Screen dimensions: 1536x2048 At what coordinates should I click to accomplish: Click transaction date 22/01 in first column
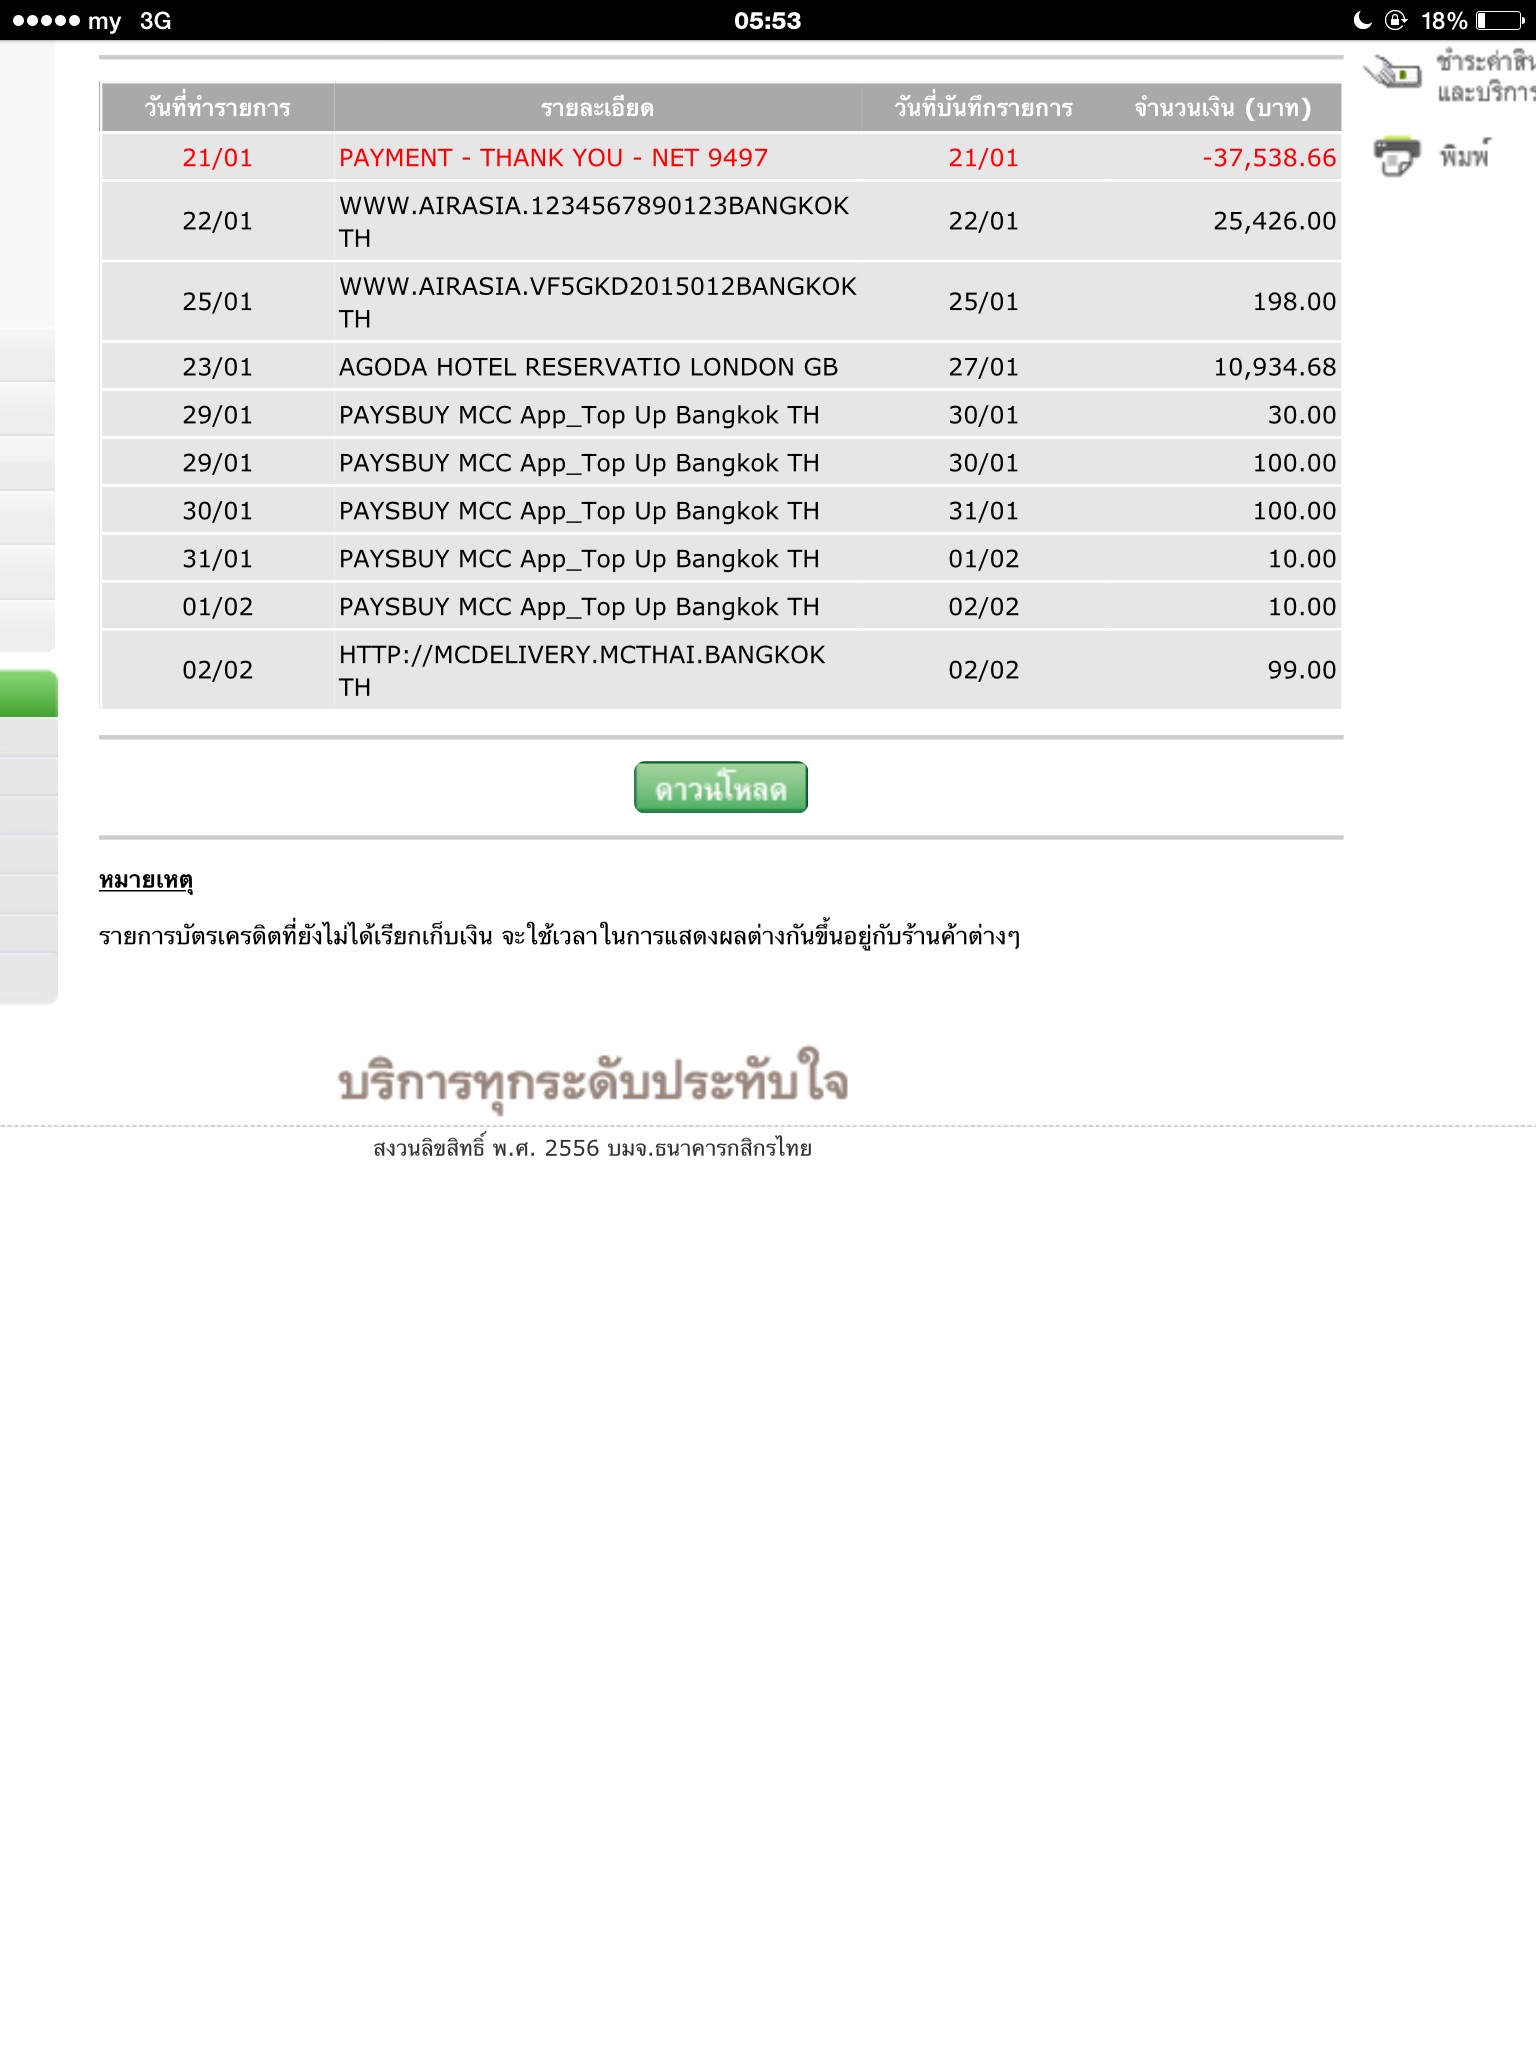coord(217,221)
